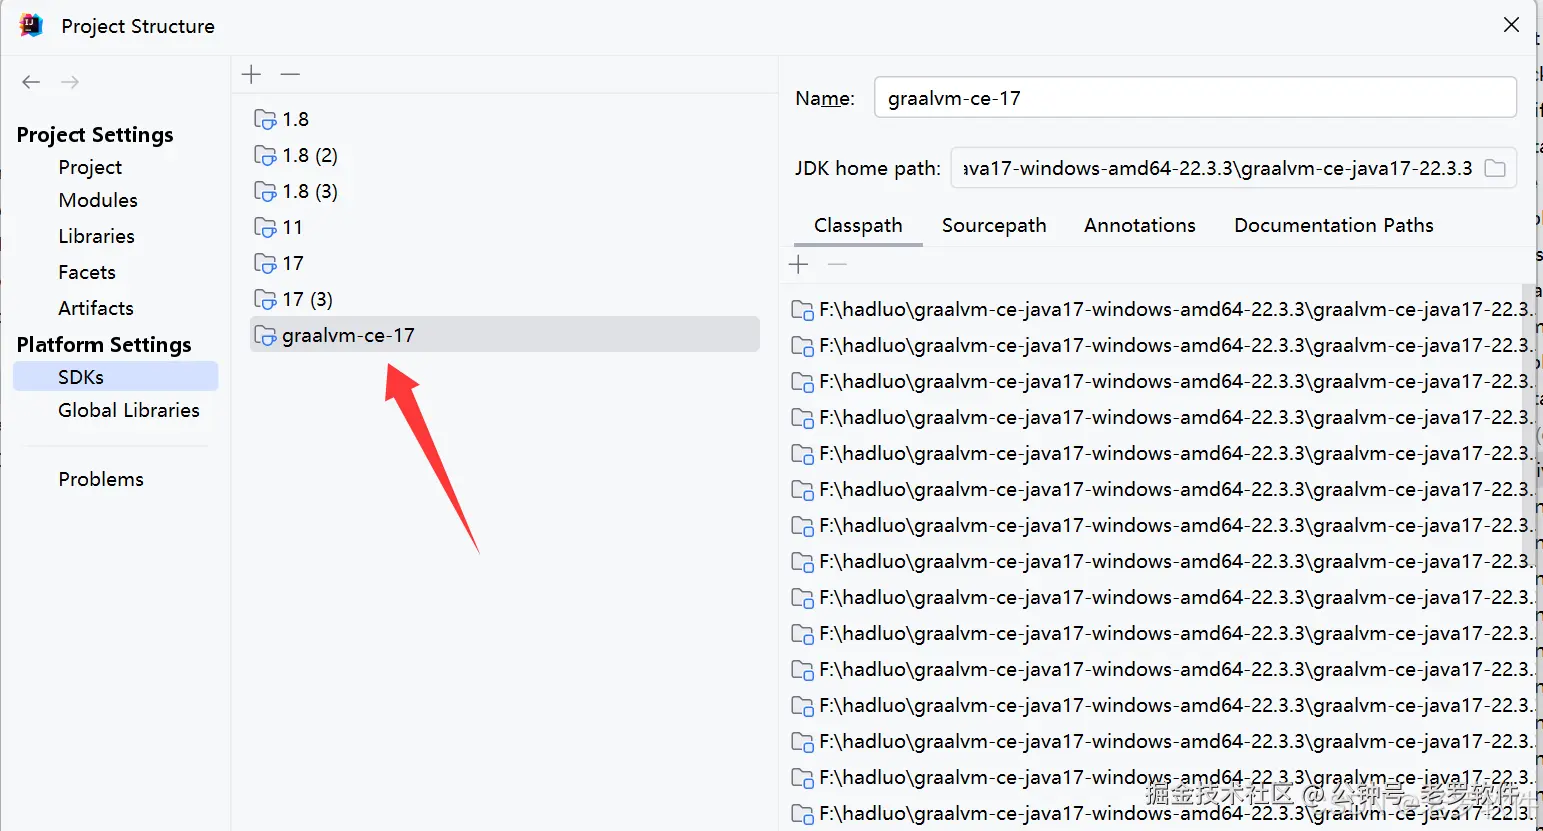This screenshot has height=831, width=1543.
Task: Select the 17 SDK entry
Action: (x=505, y=263)
